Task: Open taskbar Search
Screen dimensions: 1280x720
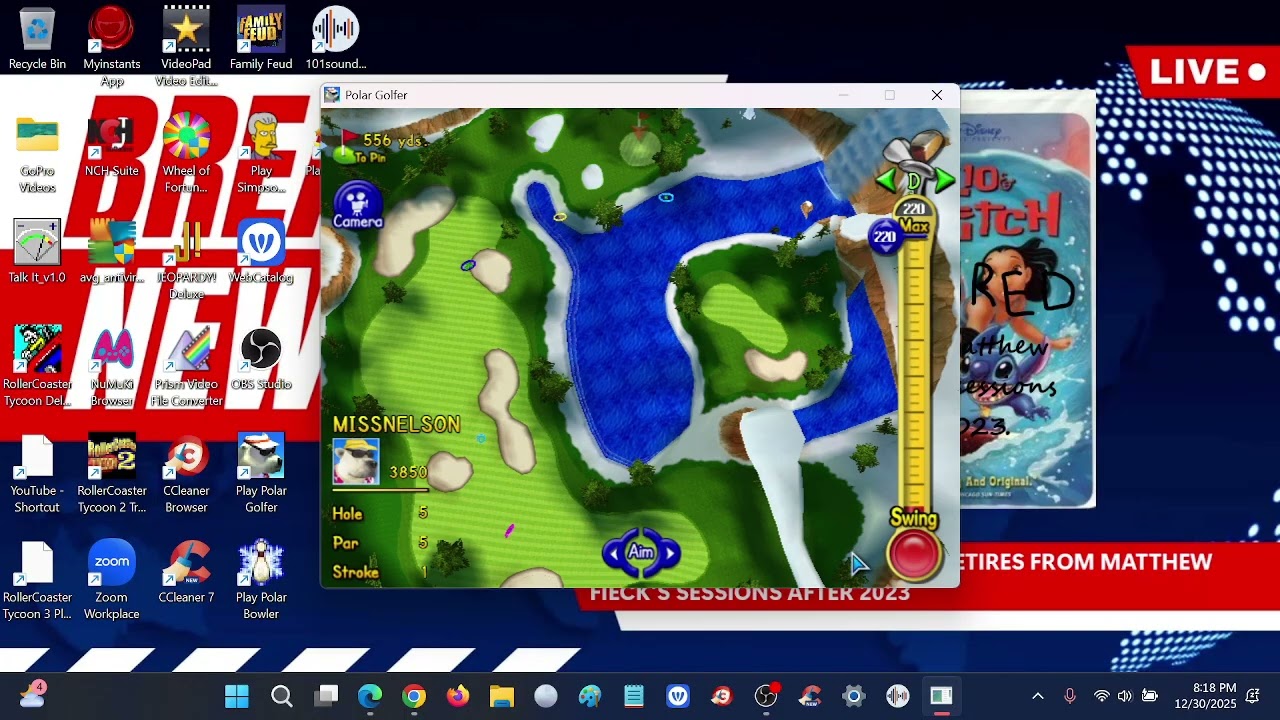Action: pyautogui.click(x=282, y=696)
